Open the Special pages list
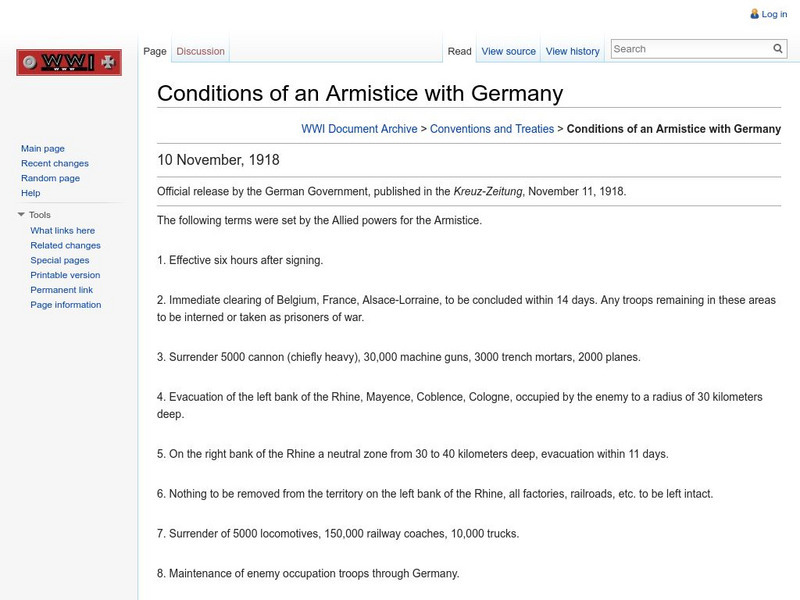800x600 pixels. point(58,259)
